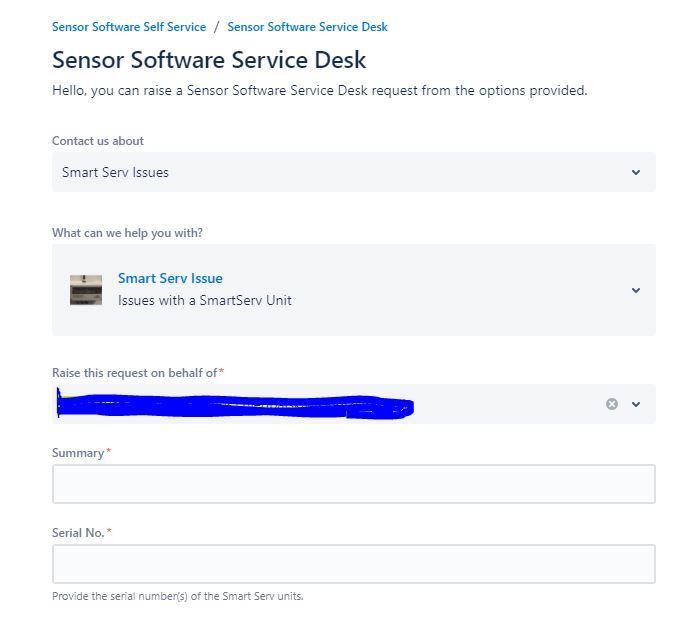Click the Serial No. field label

point(78,533)
